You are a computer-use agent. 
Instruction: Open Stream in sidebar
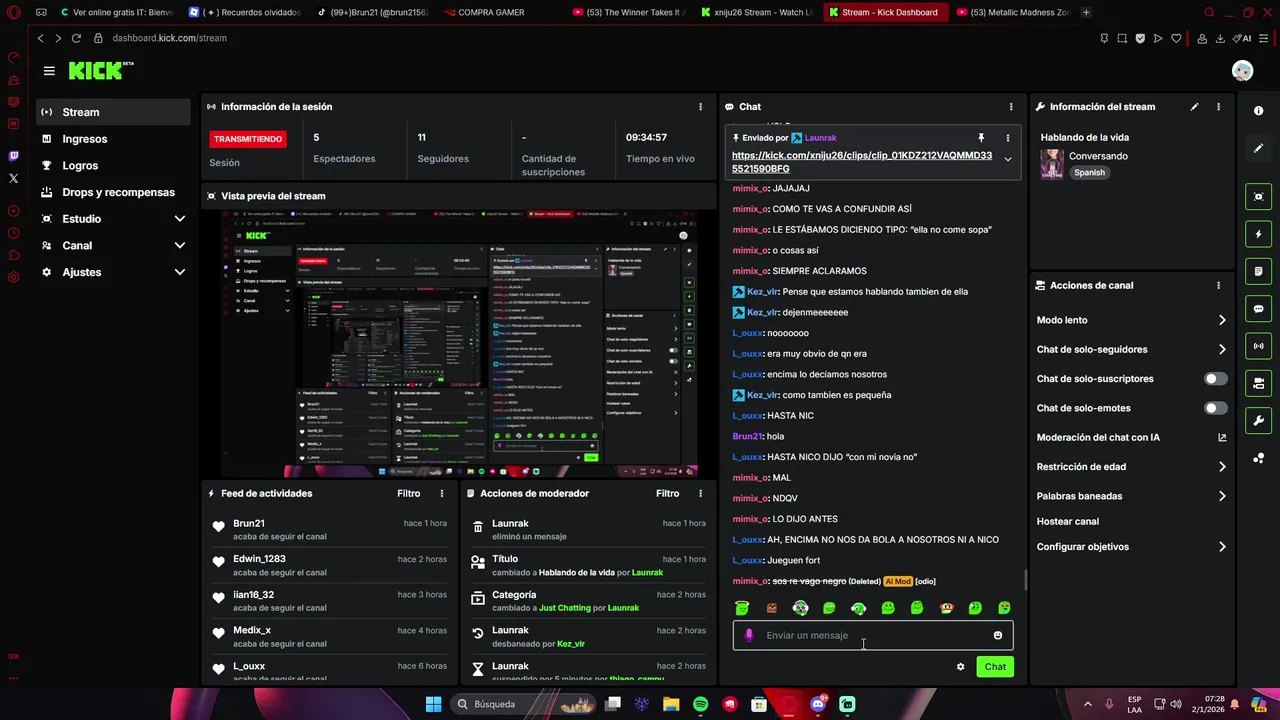(x=113, y=112)
